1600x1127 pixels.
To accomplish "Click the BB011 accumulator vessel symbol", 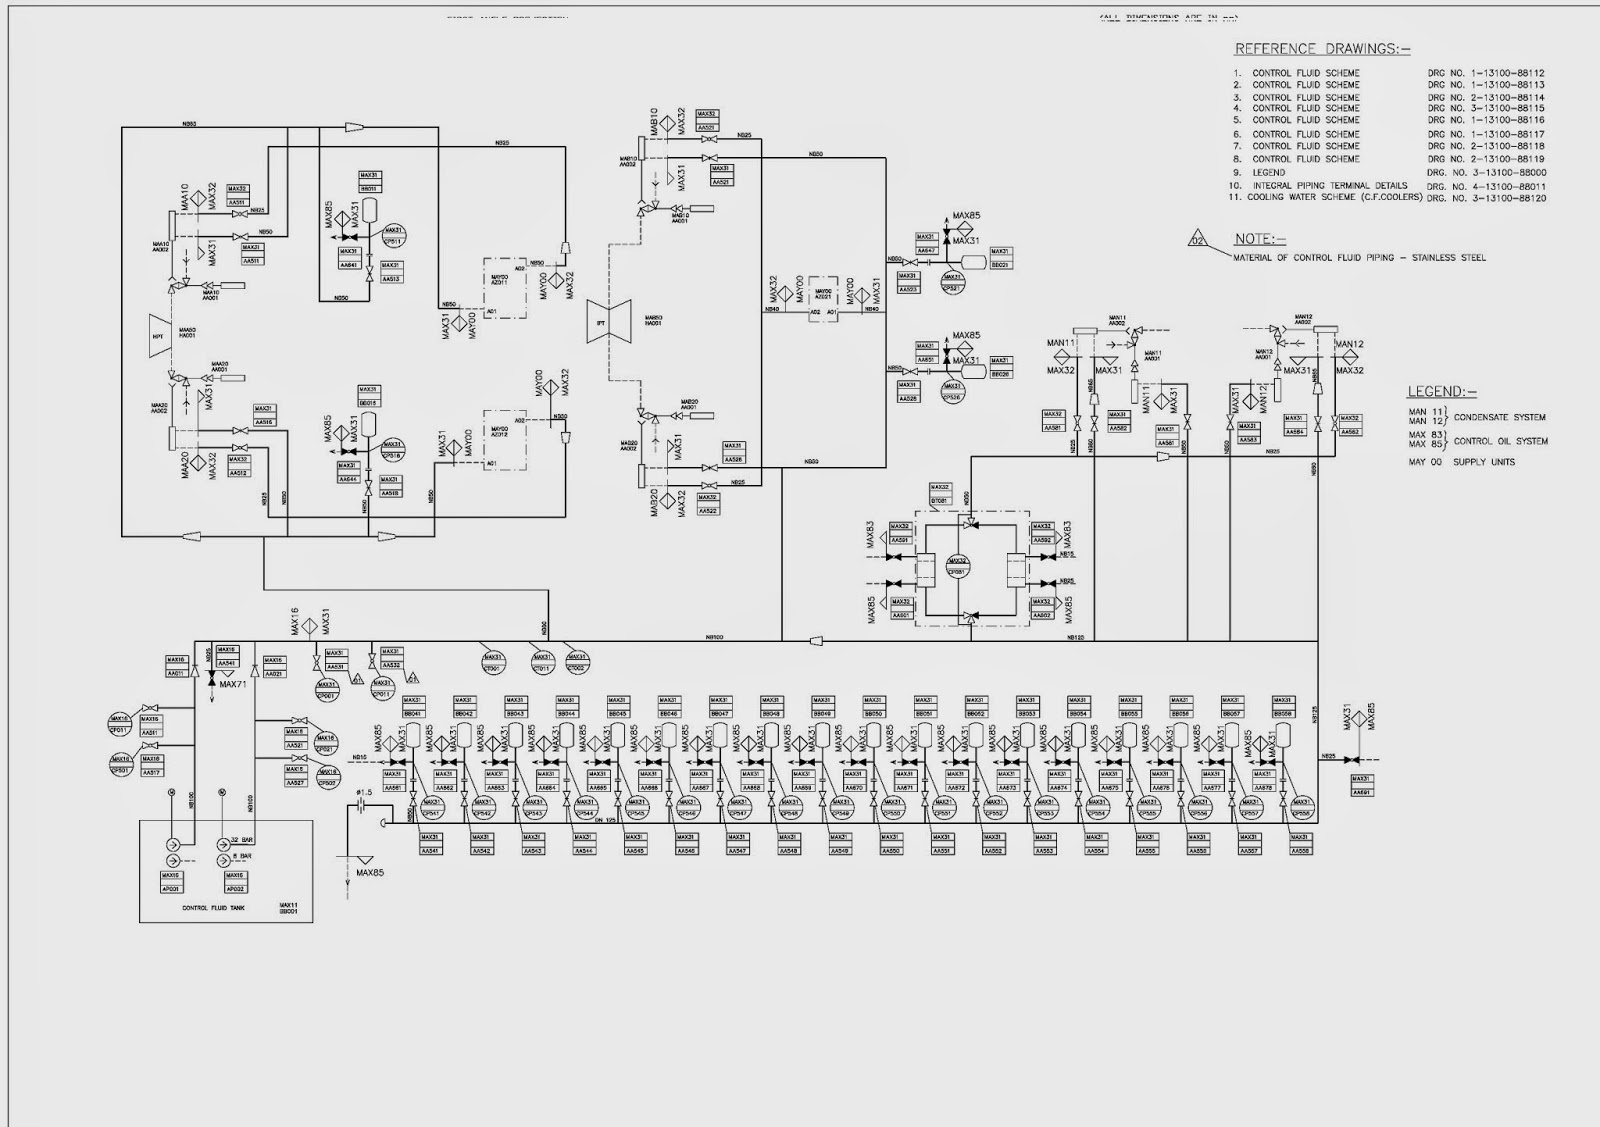I will [370, 208].
